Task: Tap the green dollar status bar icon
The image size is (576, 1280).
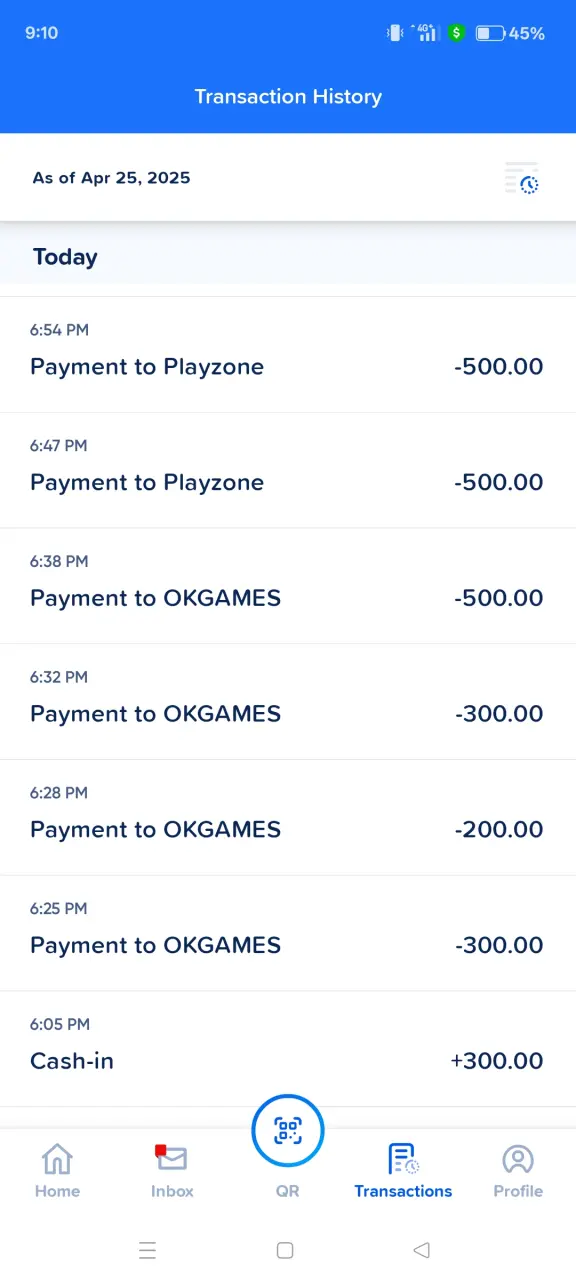Action: (457, 33)
